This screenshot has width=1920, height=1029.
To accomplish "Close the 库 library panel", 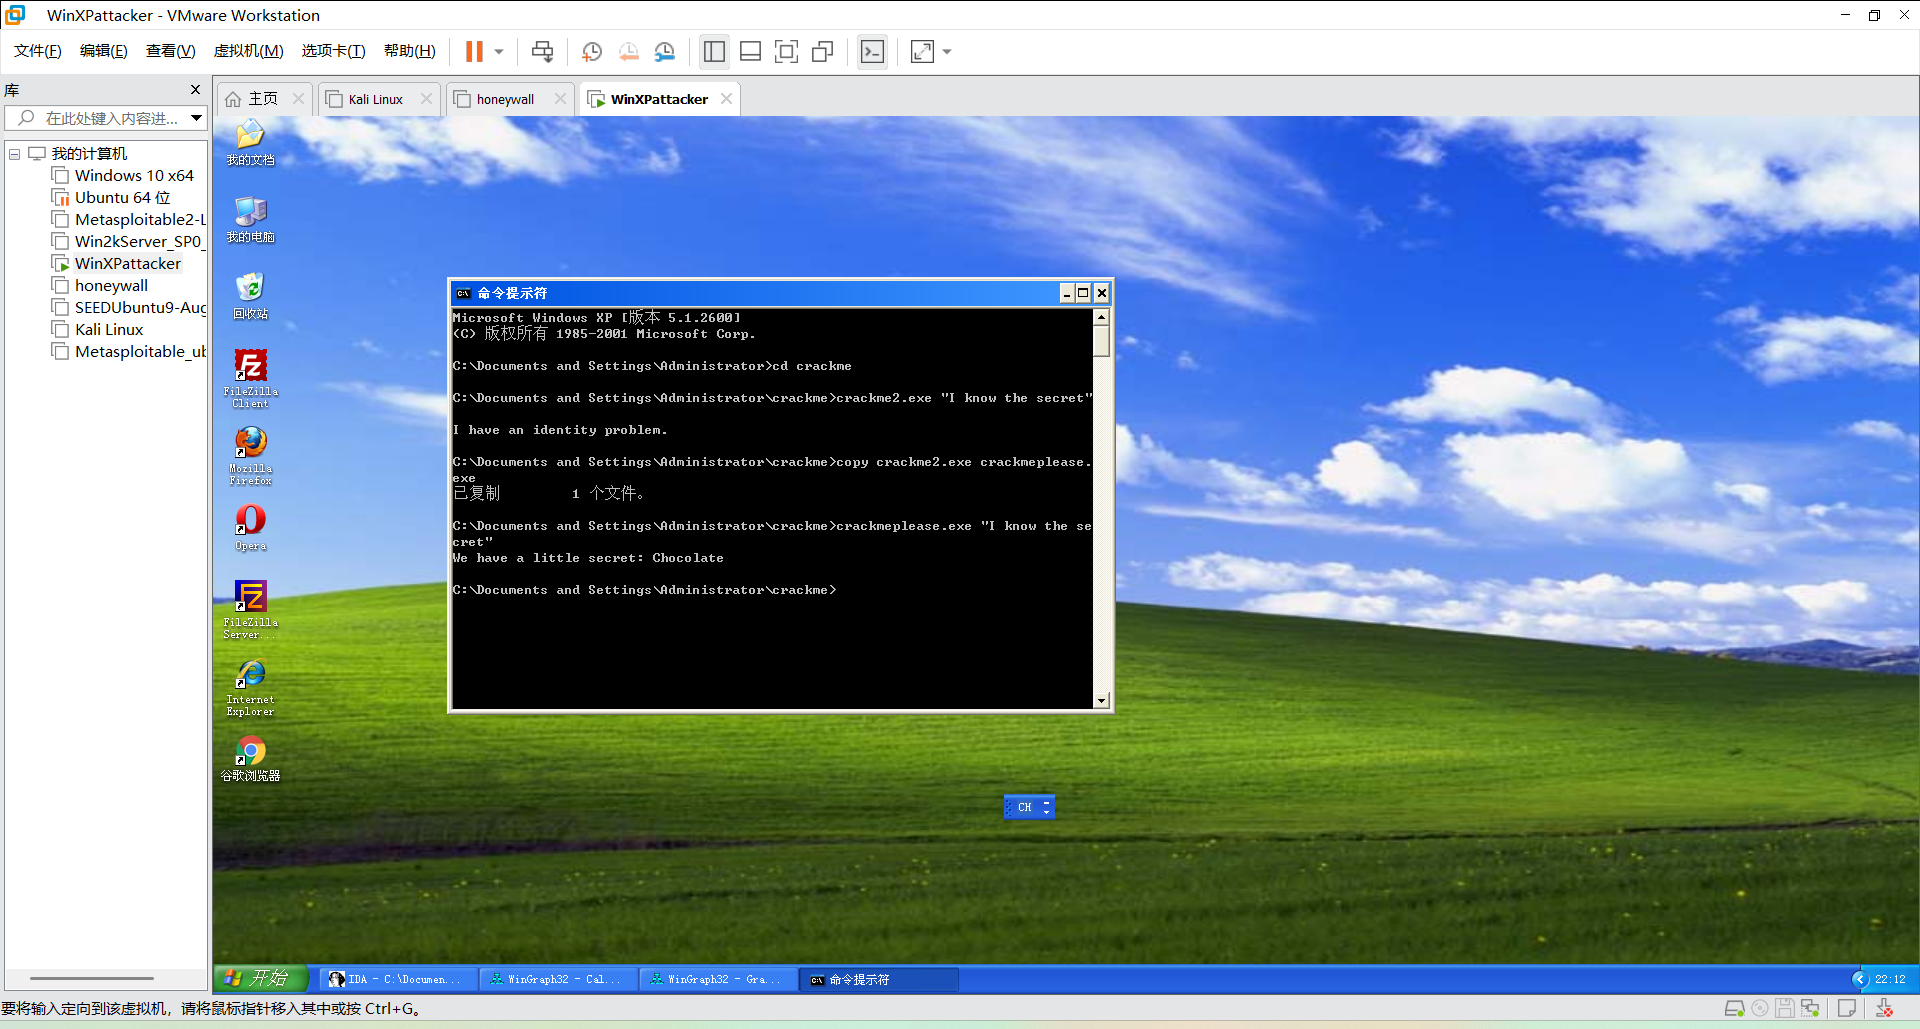I will tap(195, 90).
